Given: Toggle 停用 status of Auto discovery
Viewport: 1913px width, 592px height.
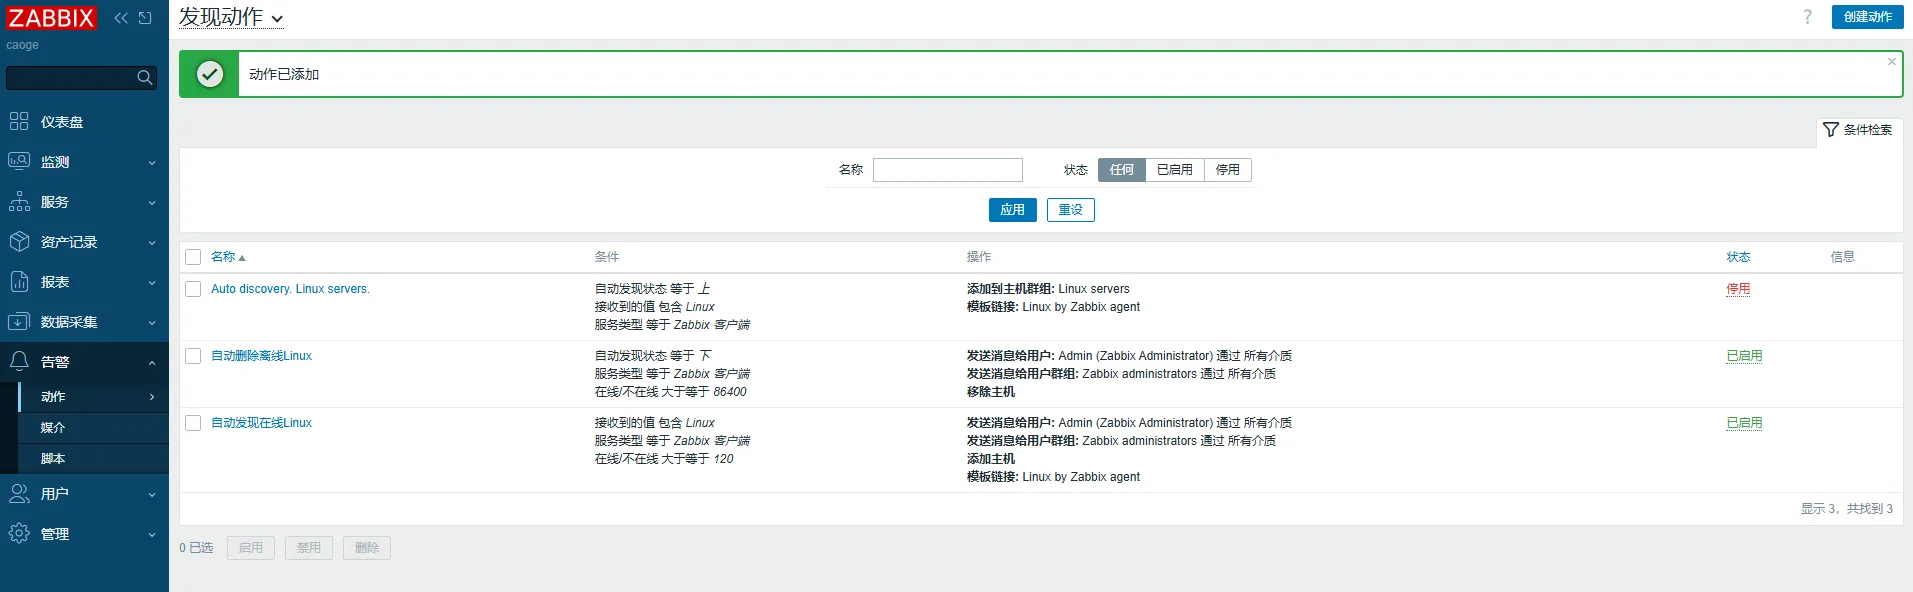Looking at the screenshot, I should click(1738, 289).
